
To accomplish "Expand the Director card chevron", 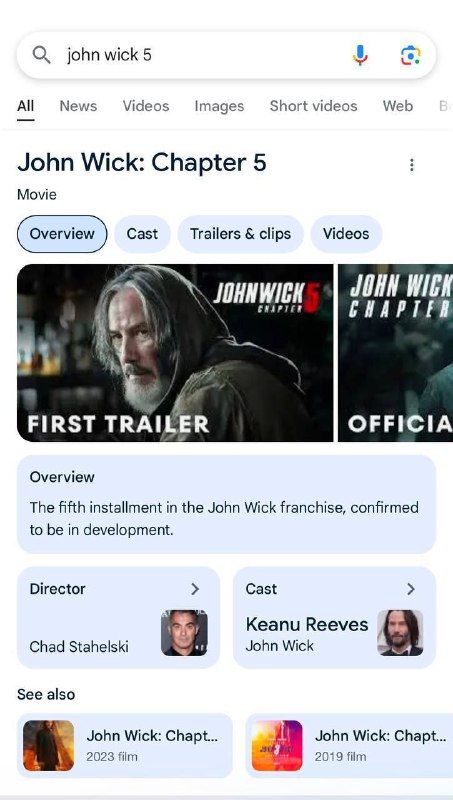I will (195, 589).
